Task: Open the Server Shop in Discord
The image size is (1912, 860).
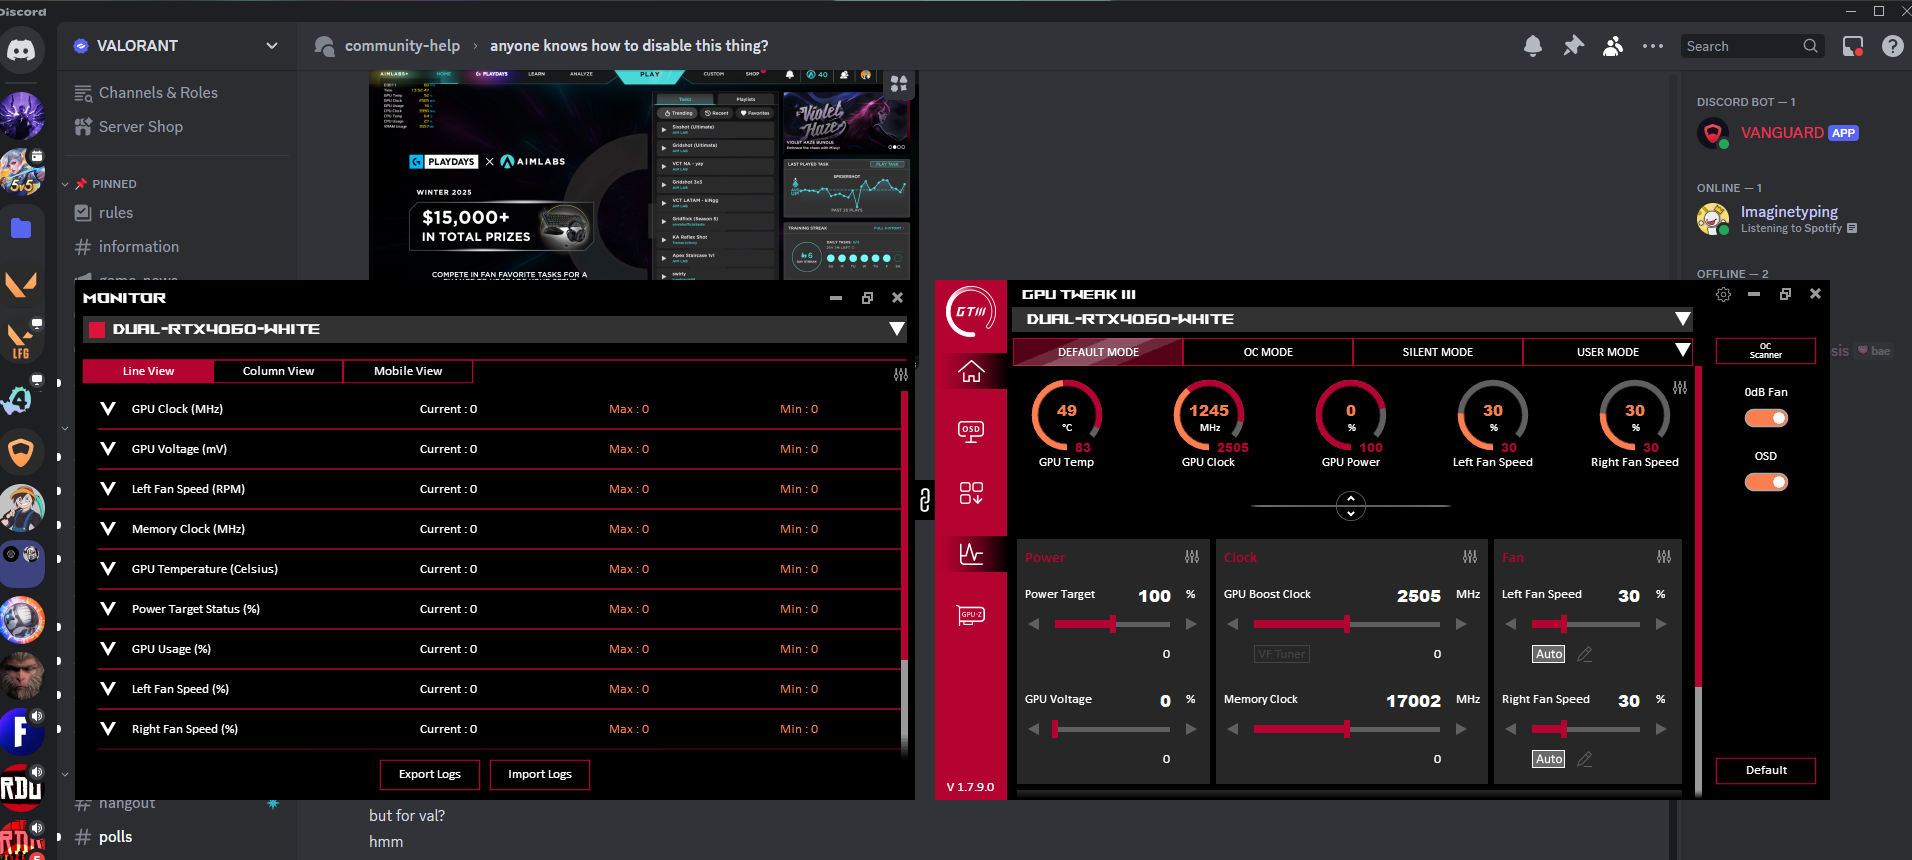Action: click(141, 127)
